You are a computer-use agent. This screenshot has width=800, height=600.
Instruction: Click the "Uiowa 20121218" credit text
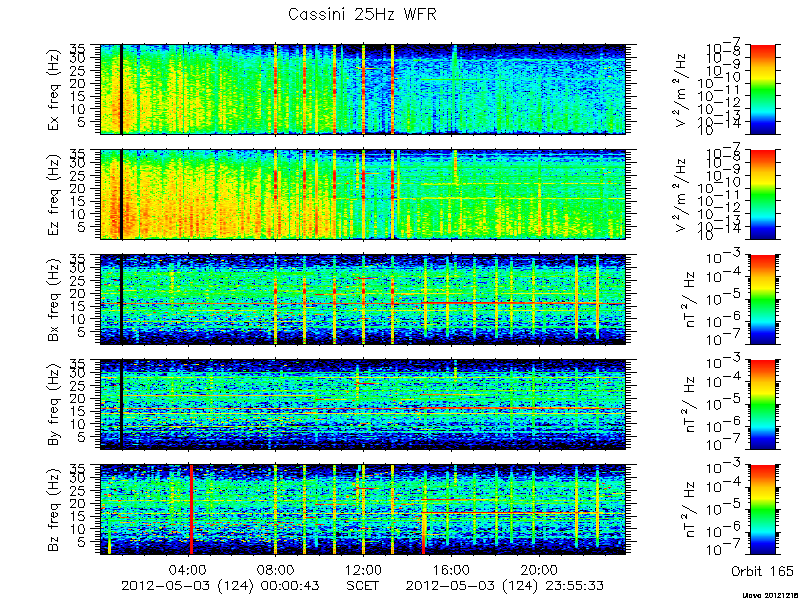(770, 595)
